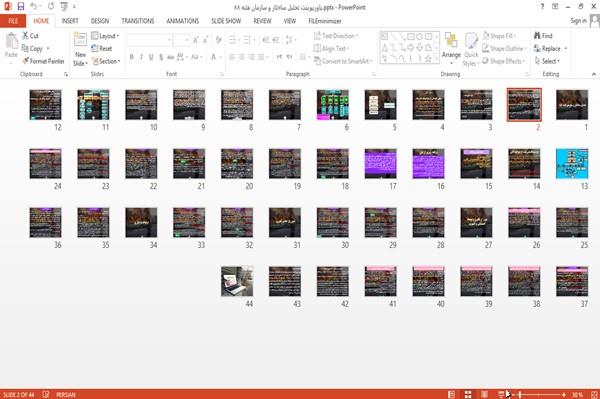Reset the slide layout
Viewport: 600px width, 399px height.
102,49
